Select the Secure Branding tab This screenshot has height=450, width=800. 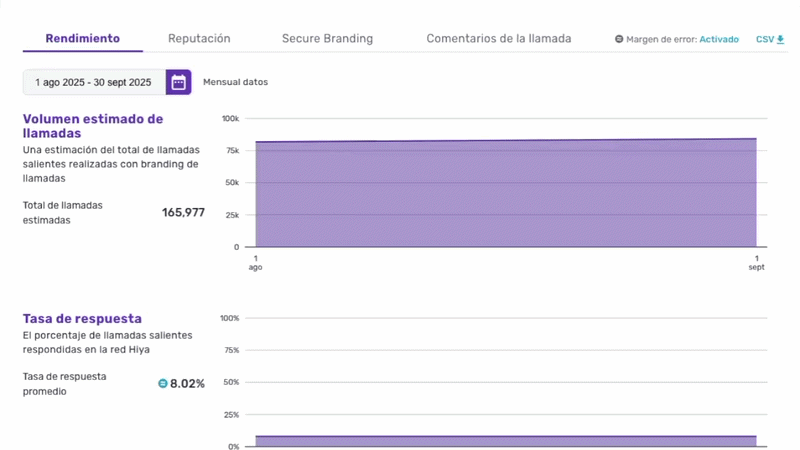[x=327, y=39]
